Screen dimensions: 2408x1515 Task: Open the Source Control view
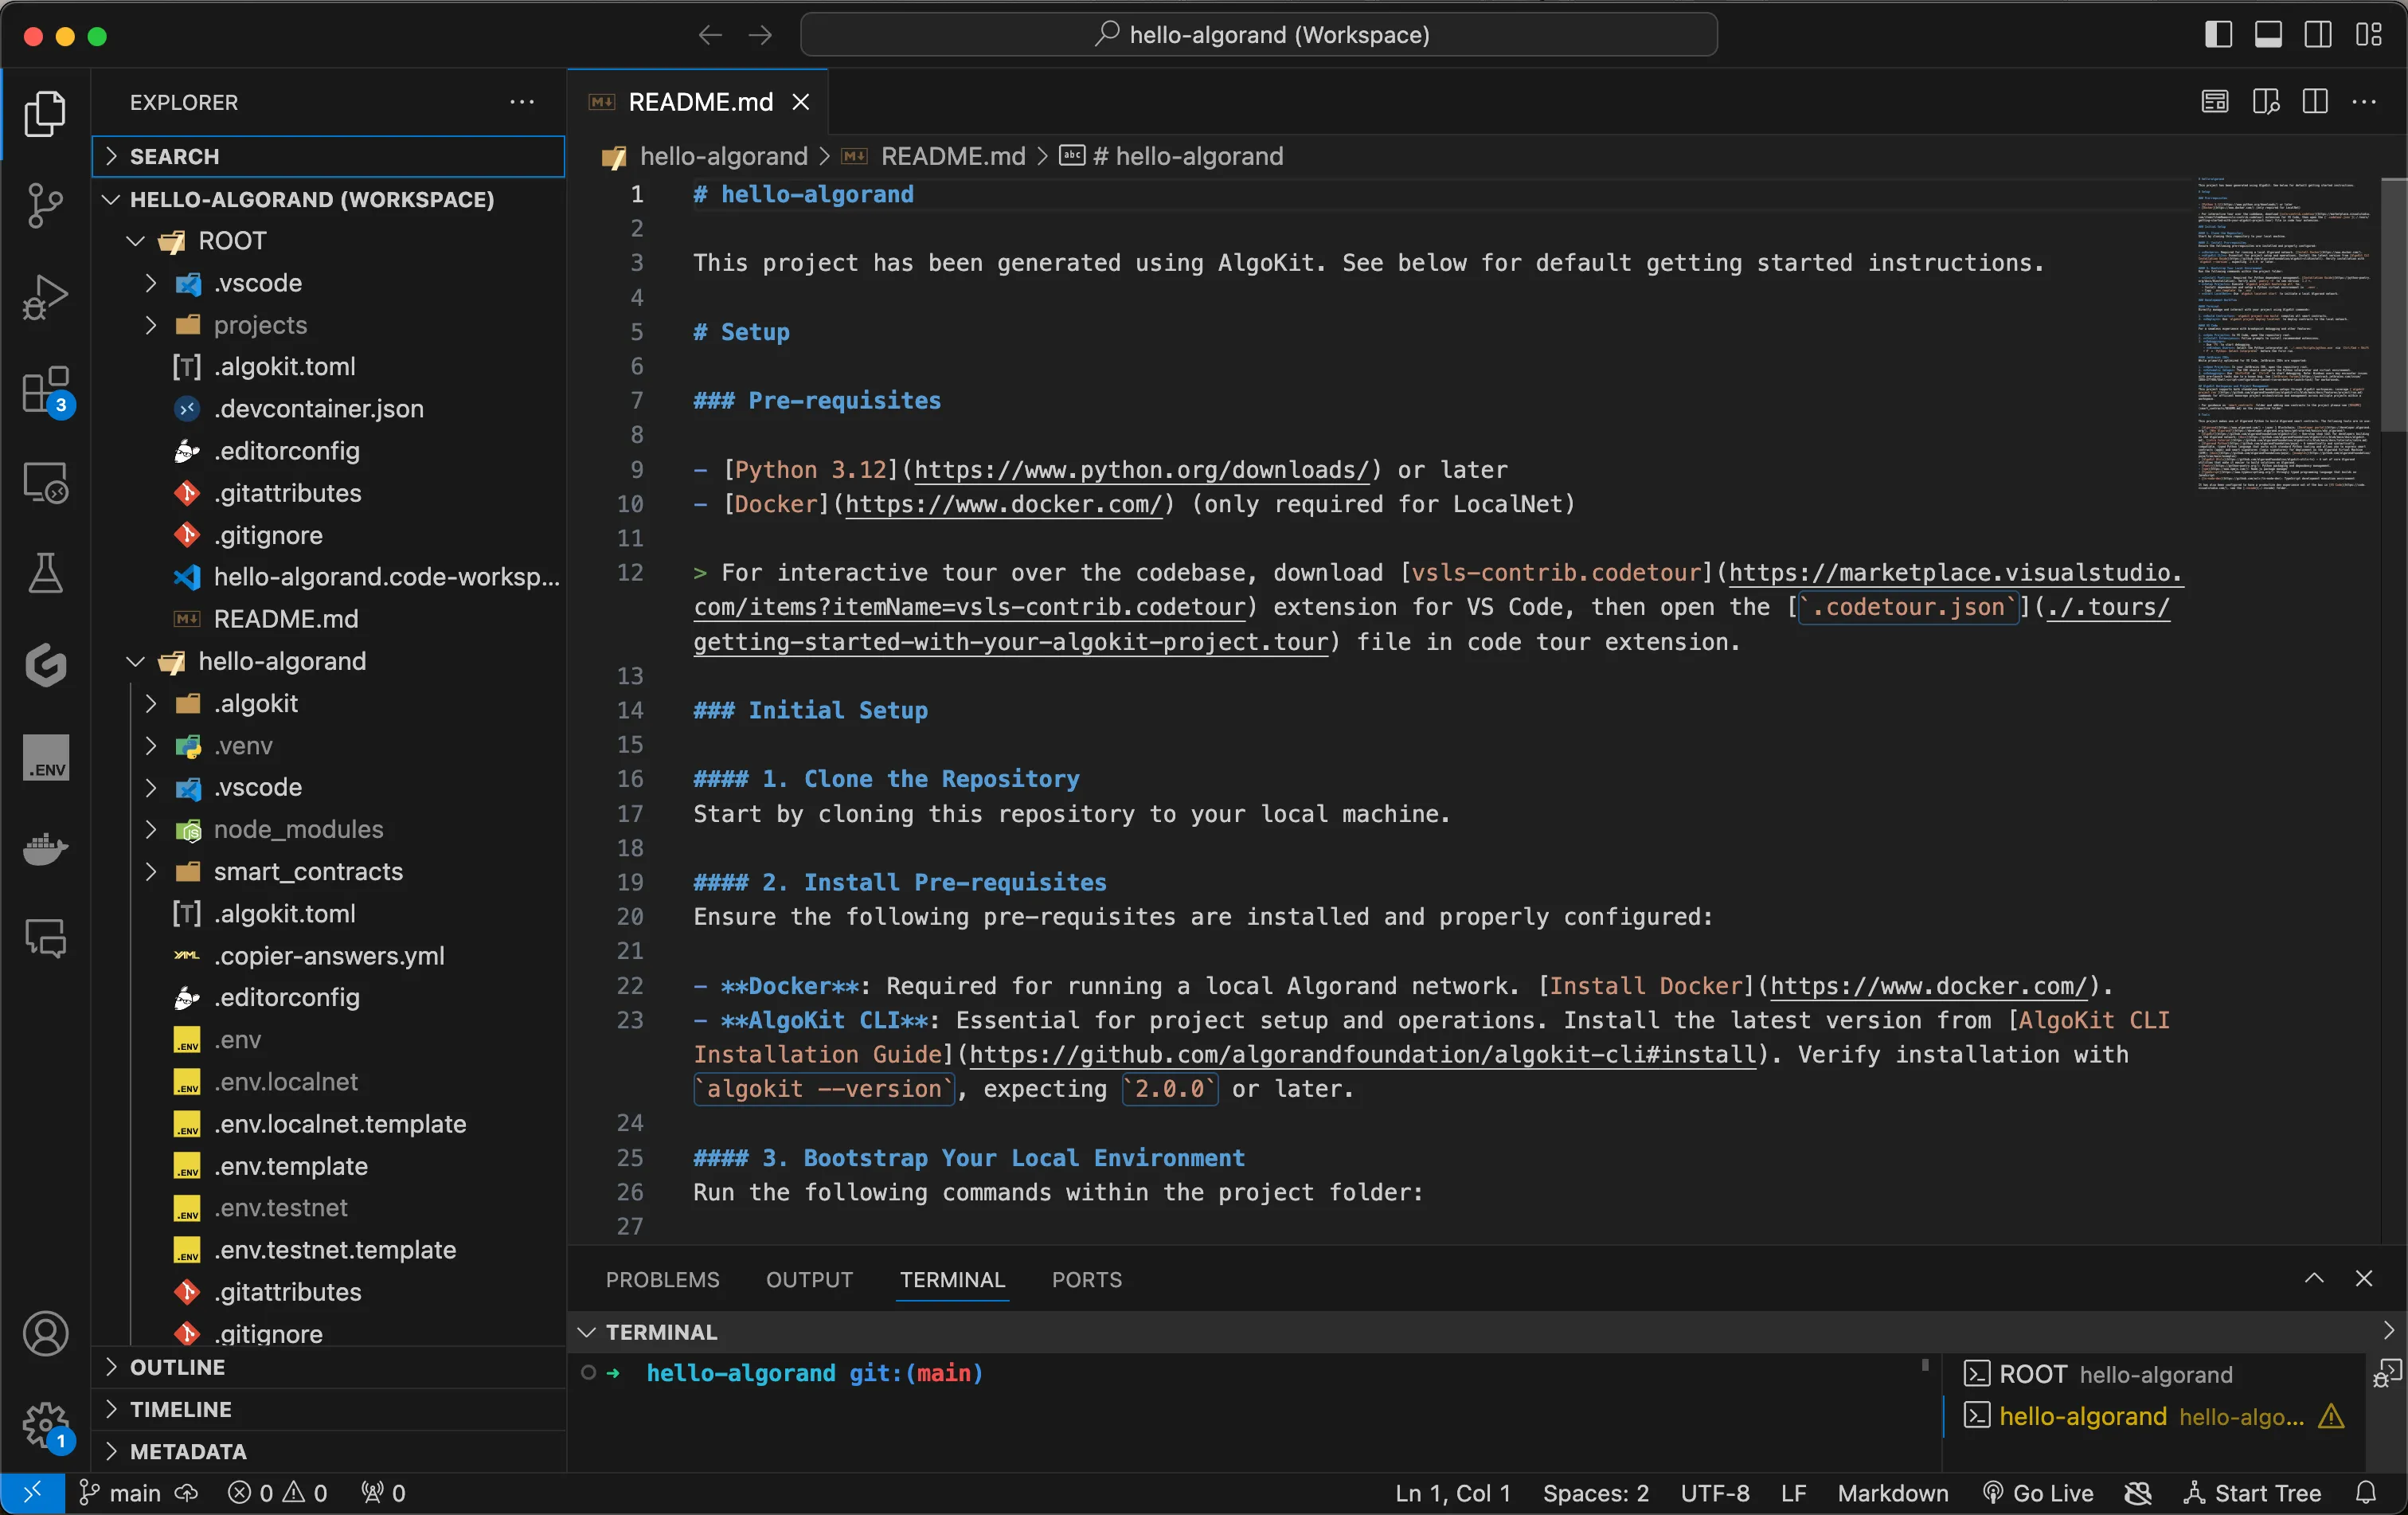(45, 205)
